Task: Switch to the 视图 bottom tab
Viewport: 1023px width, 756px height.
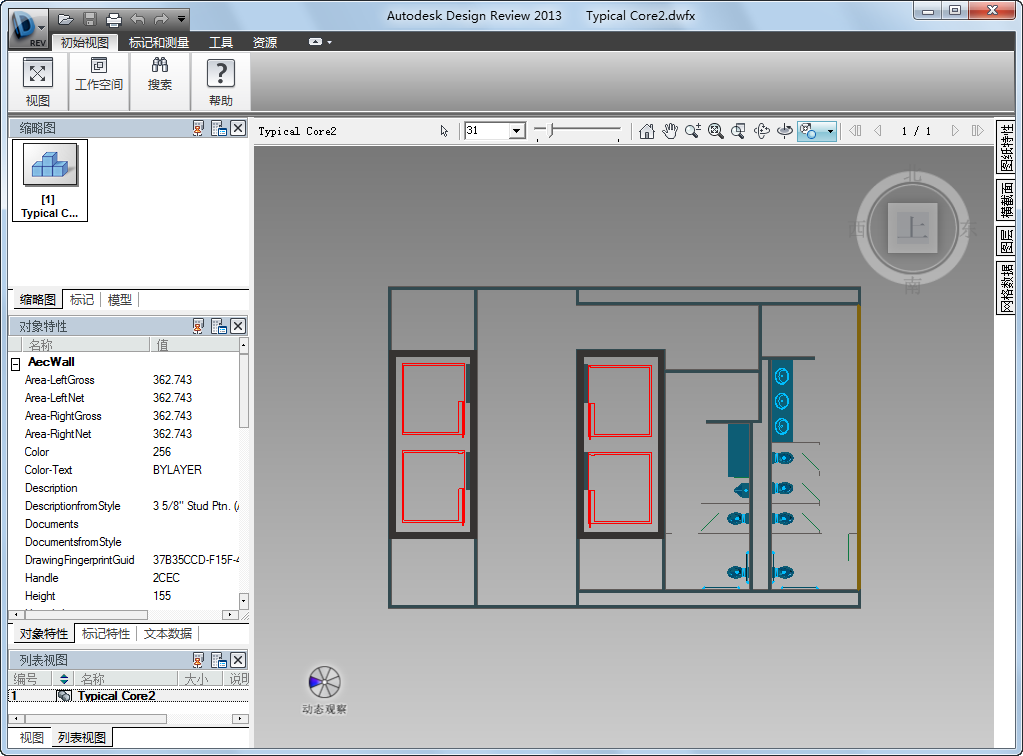Action: (x=31, y=737)
